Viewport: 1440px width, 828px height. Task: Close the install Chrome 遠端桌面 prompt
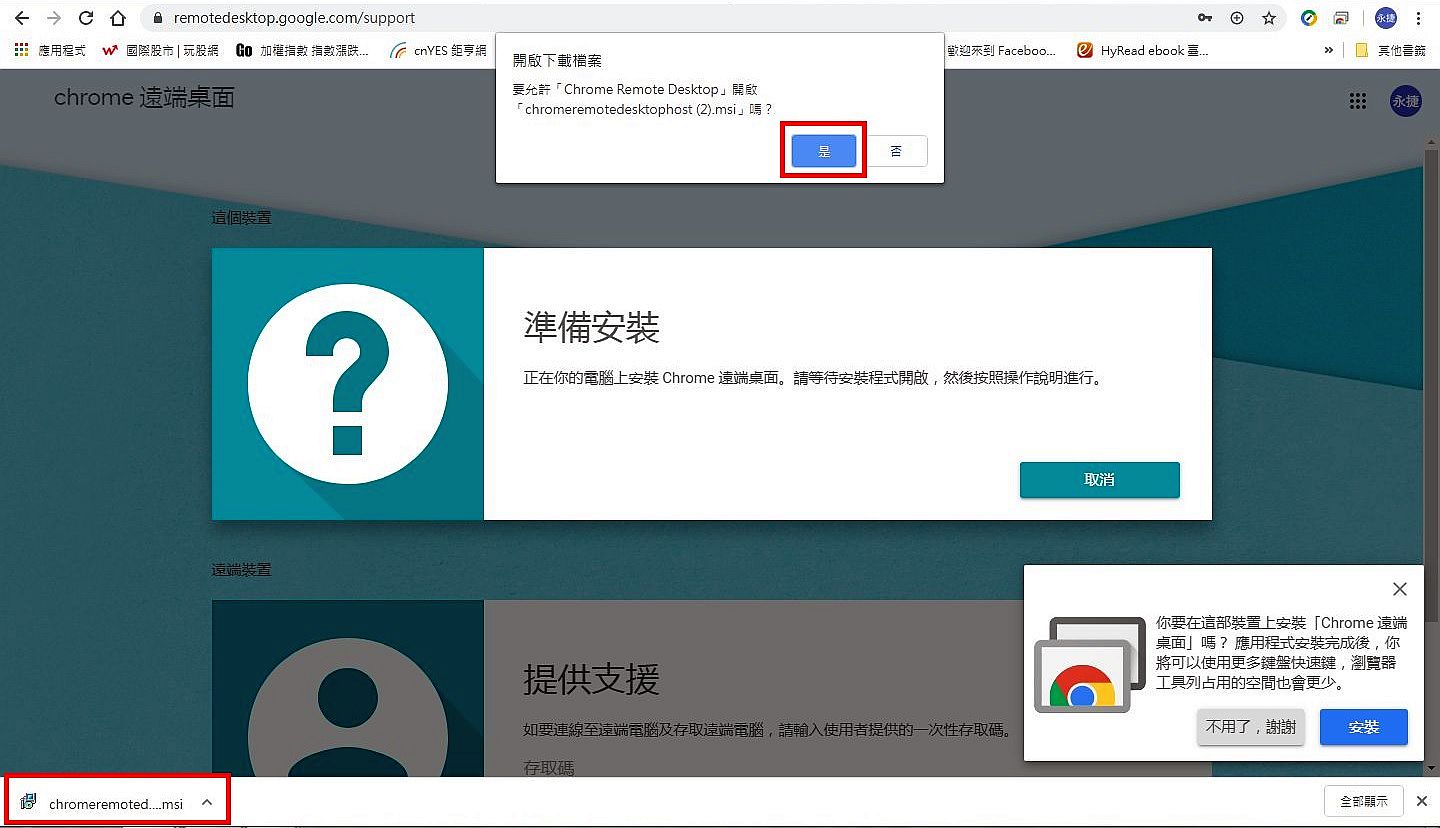pos(1400,589)
